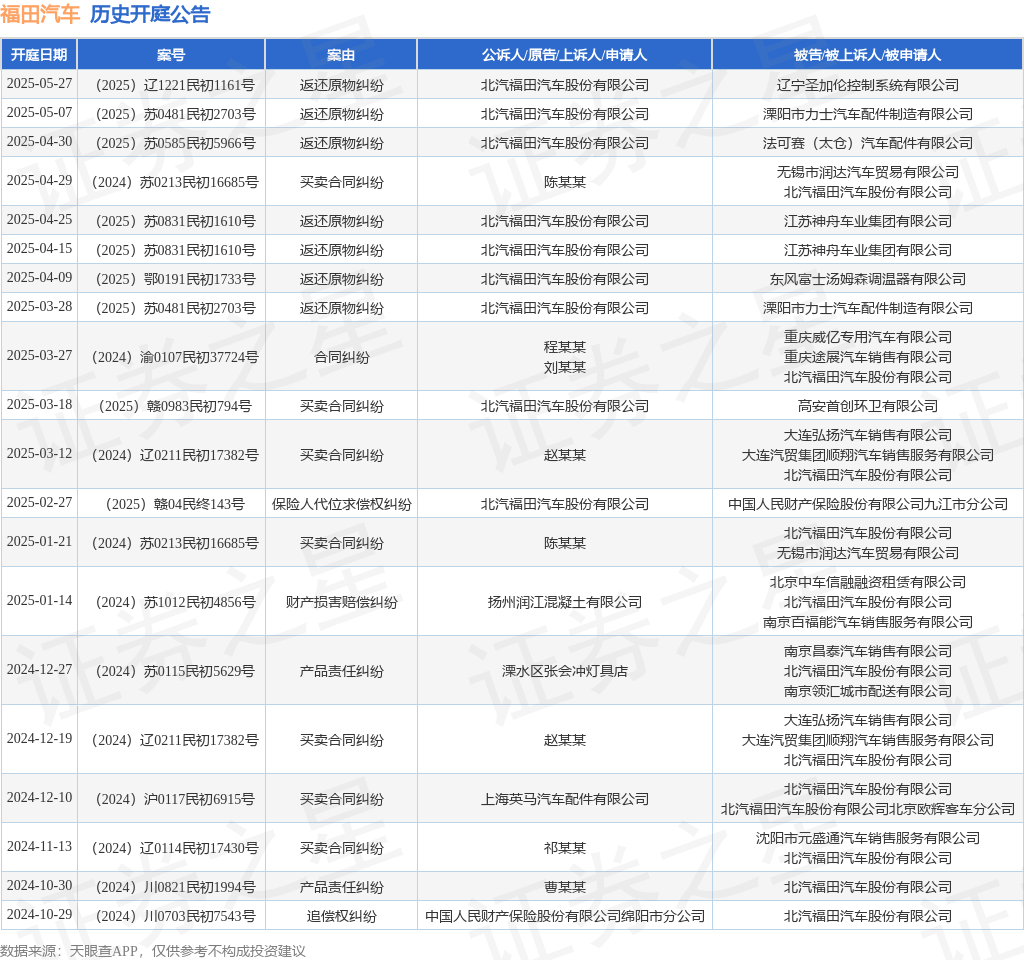Click the date cell 2025-04-25
Viewport: 1024px width, 960px height.
[x=39, y=220]
